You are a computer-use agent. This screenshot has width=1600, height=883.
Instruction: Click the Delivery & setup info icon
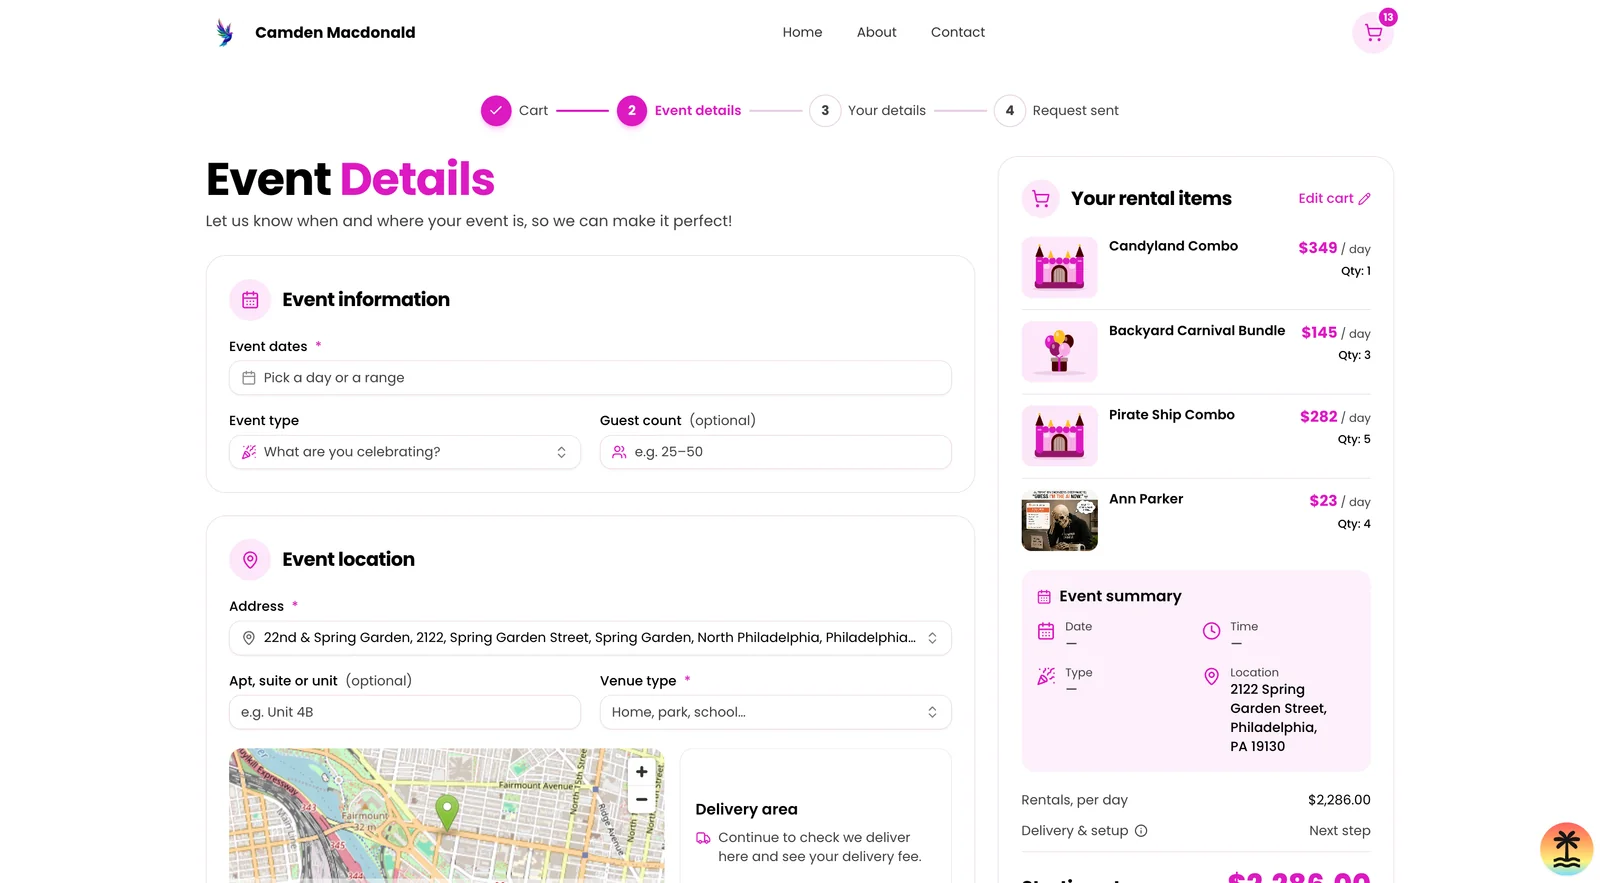tap(1141, 831)
